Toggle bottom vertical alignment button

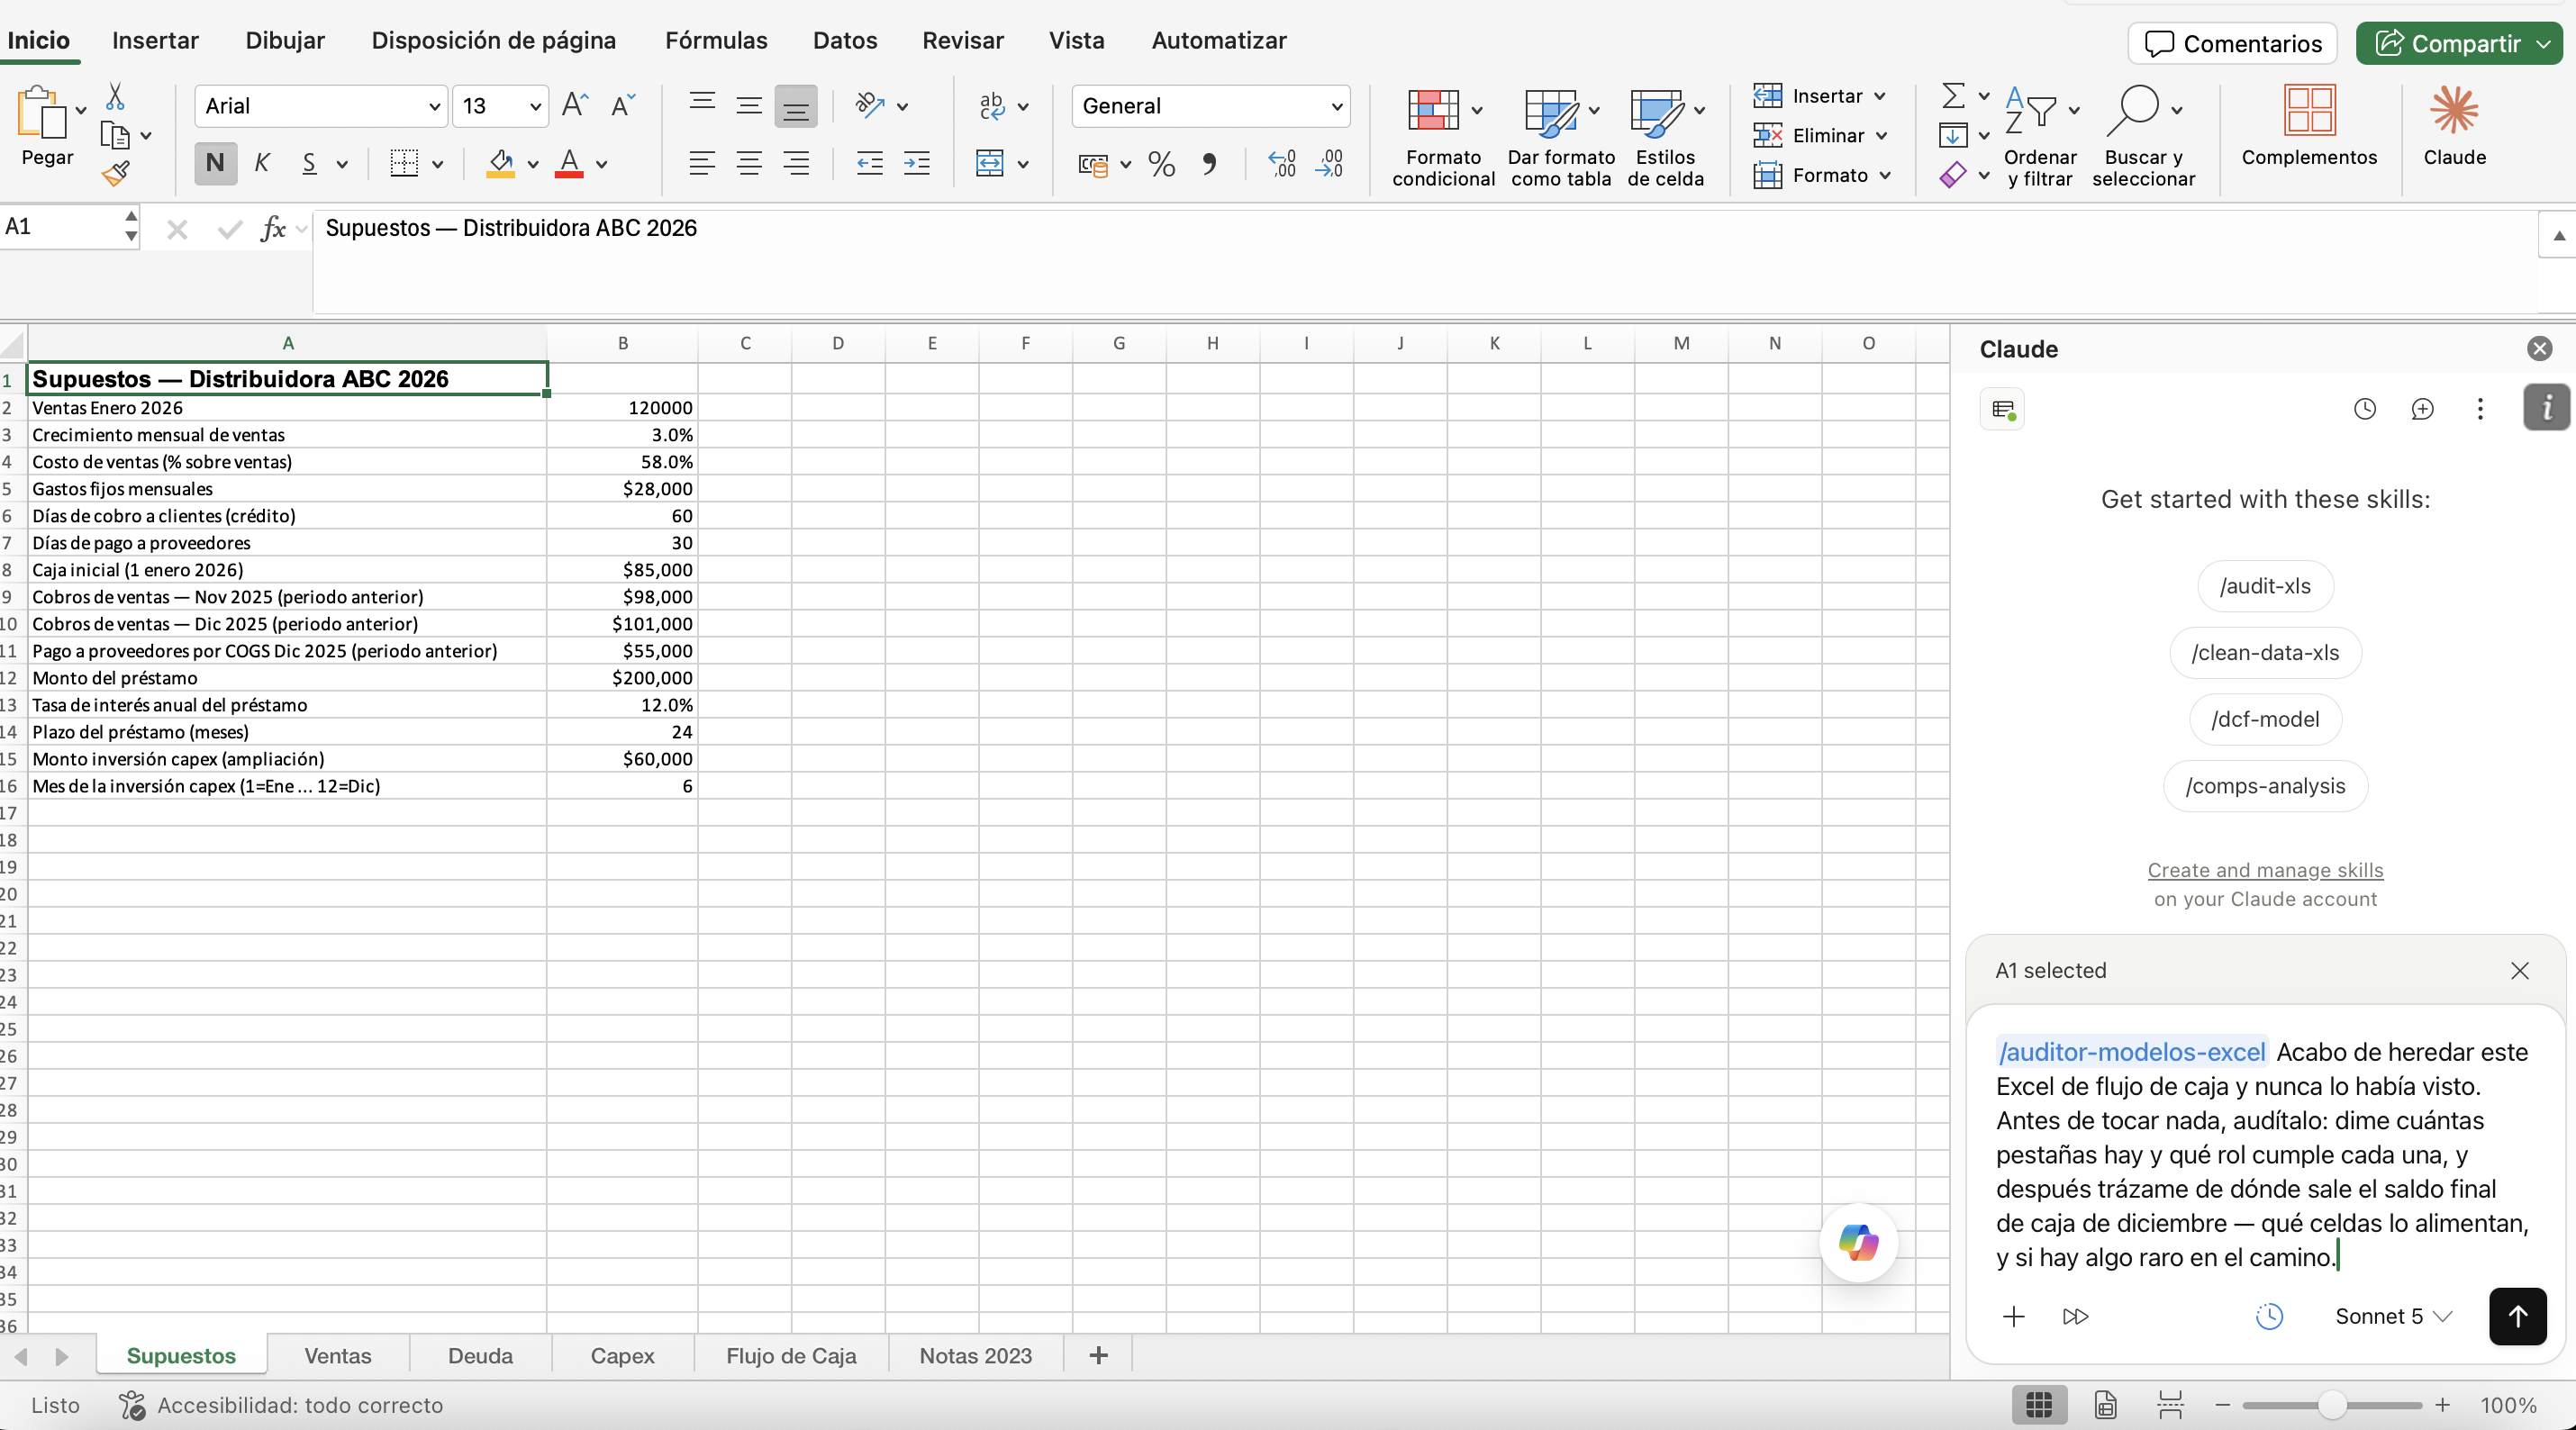tap(796, 107)
